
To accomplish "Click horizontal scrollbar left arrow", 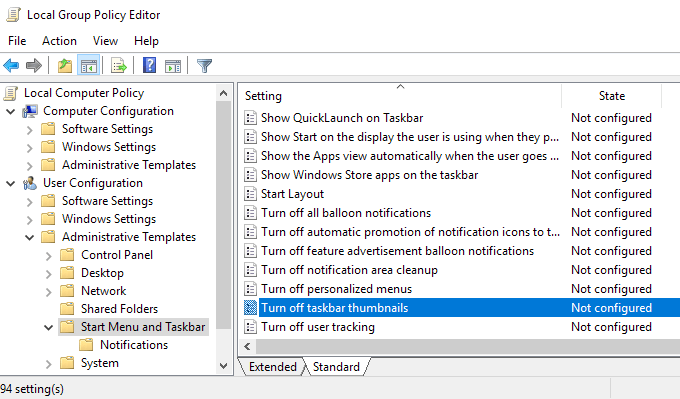I will click(x=247, y=347).
